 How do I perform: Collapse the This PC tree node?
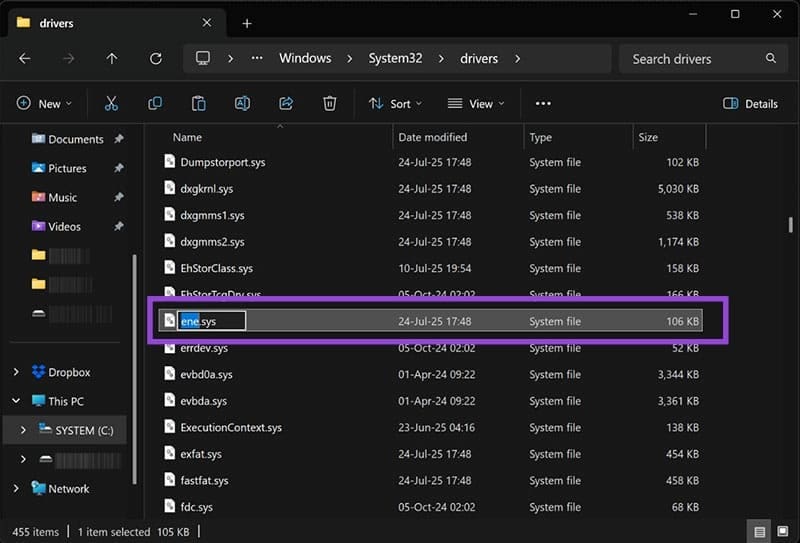(16, 401)
